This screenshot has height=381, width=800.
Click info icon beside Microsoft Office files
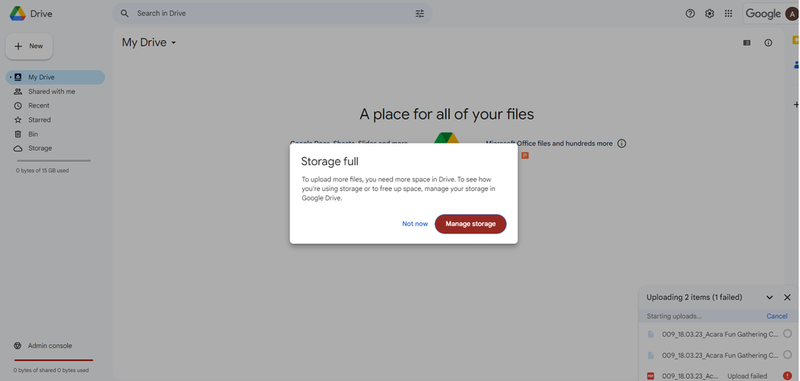pos(621,144)
